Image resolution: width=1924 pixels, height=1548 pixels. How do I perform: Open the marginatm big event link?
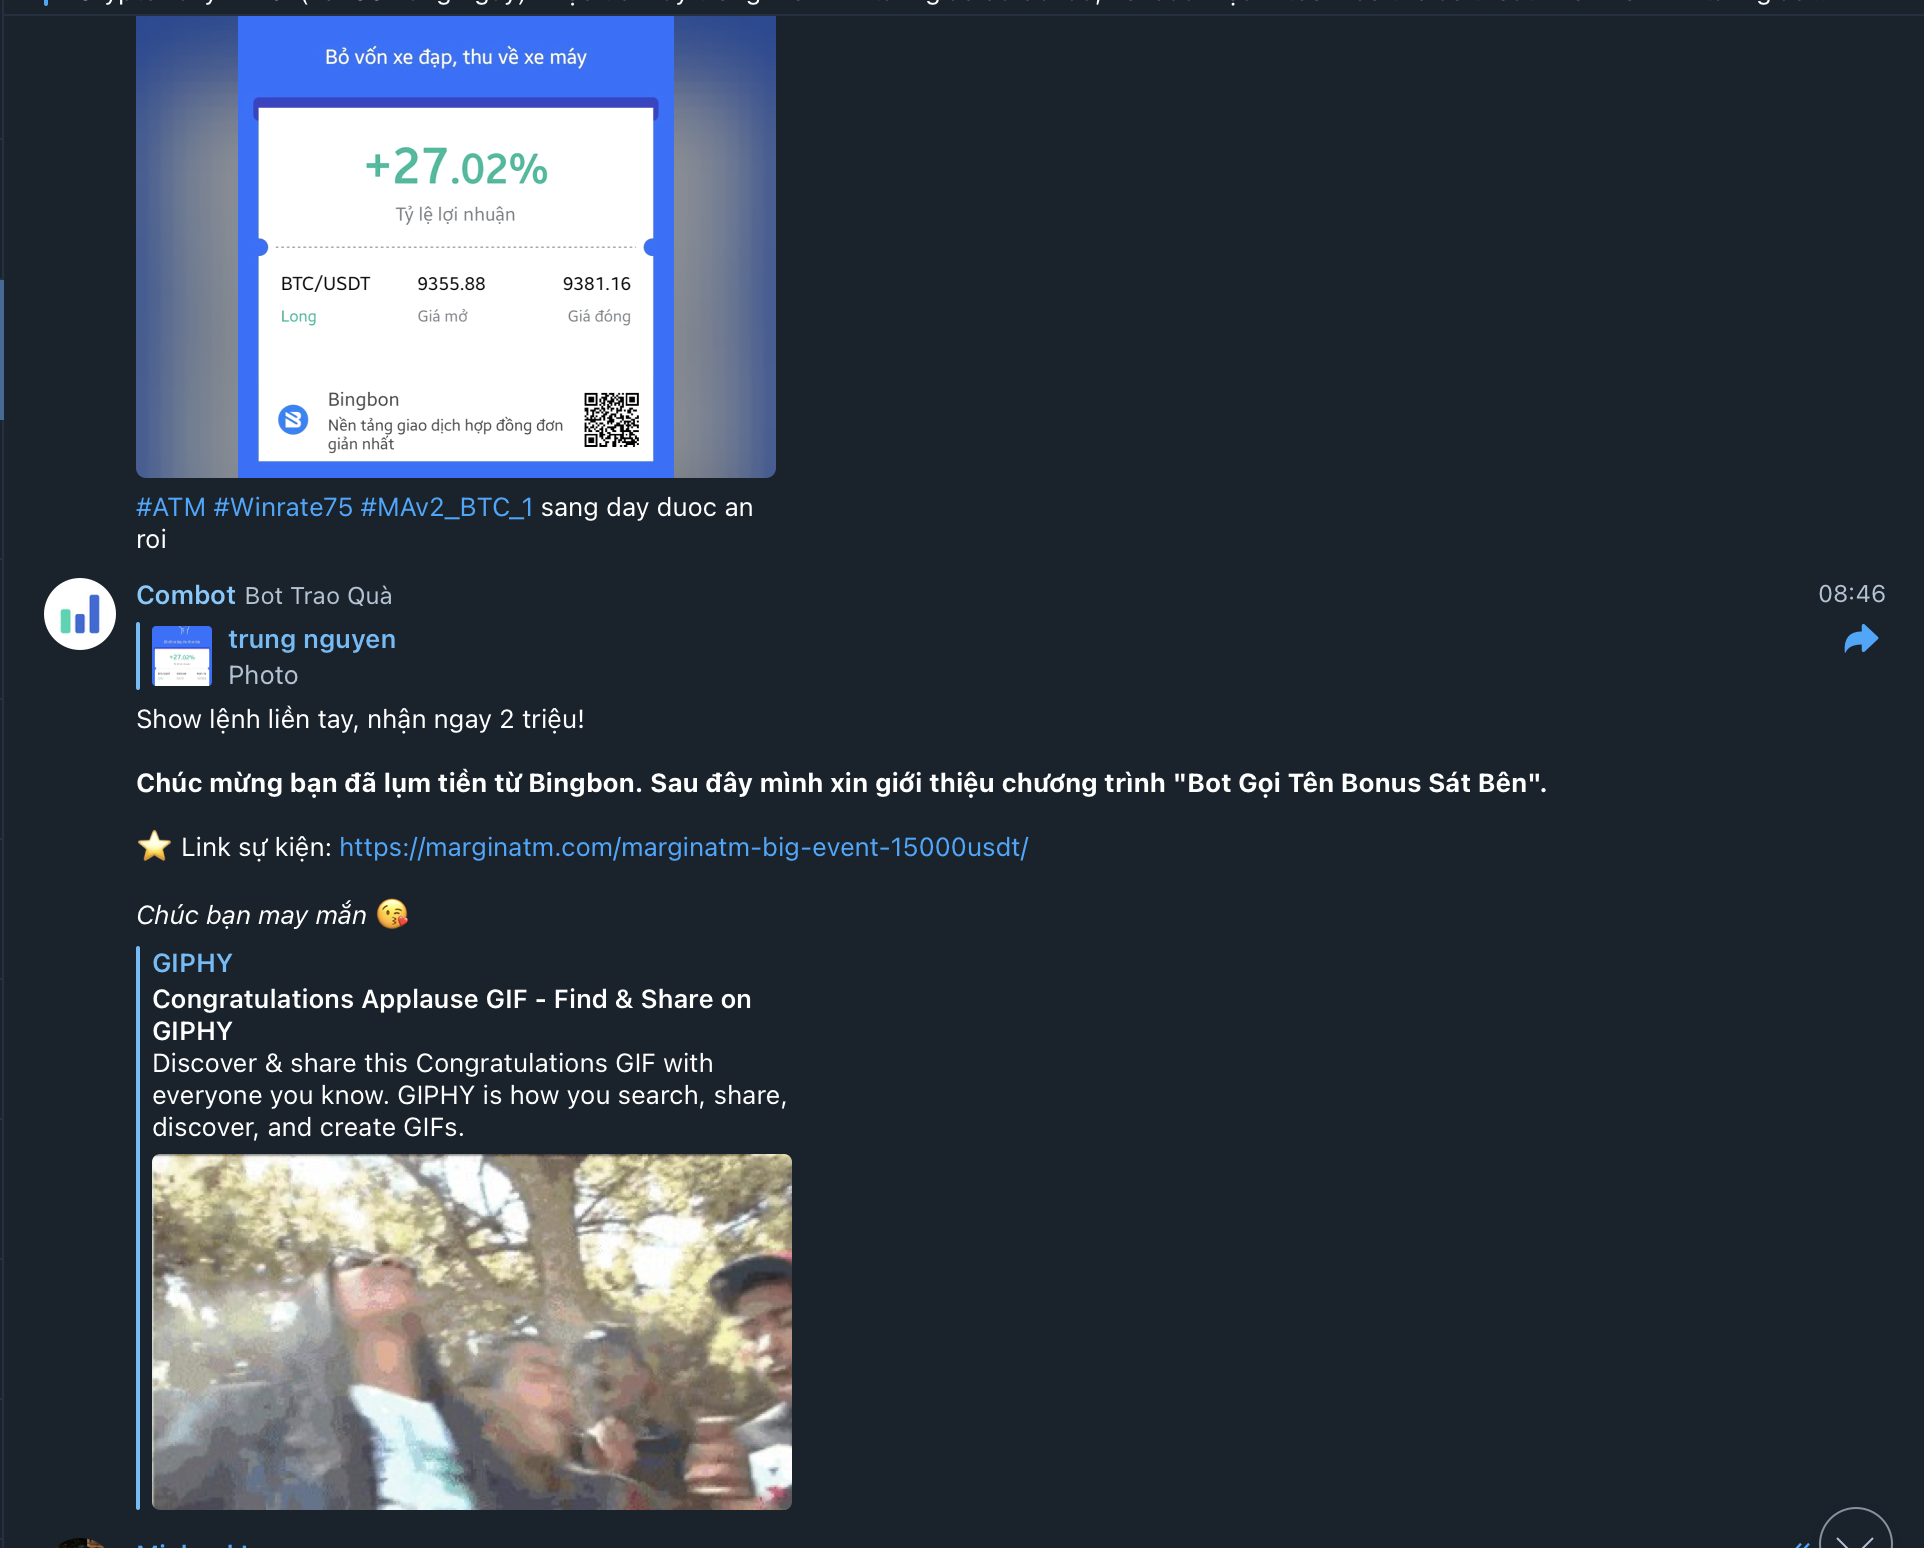pos(684,847)
